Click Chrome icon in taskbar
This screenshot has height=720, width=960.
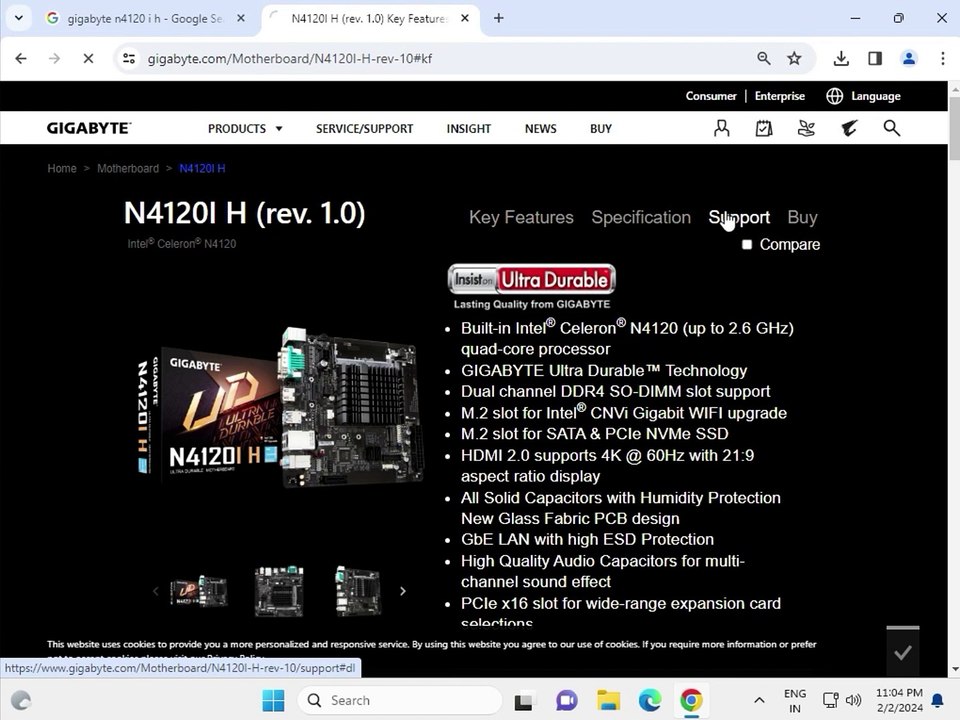click(691, 700)
